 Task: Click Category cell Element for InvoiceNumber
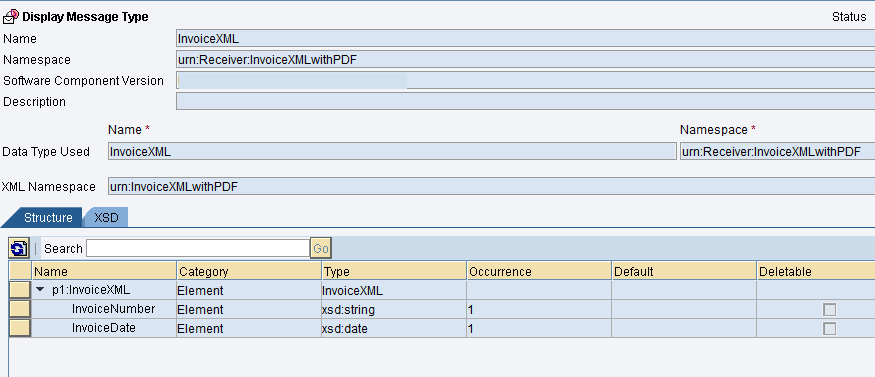[x=249, y=310]
